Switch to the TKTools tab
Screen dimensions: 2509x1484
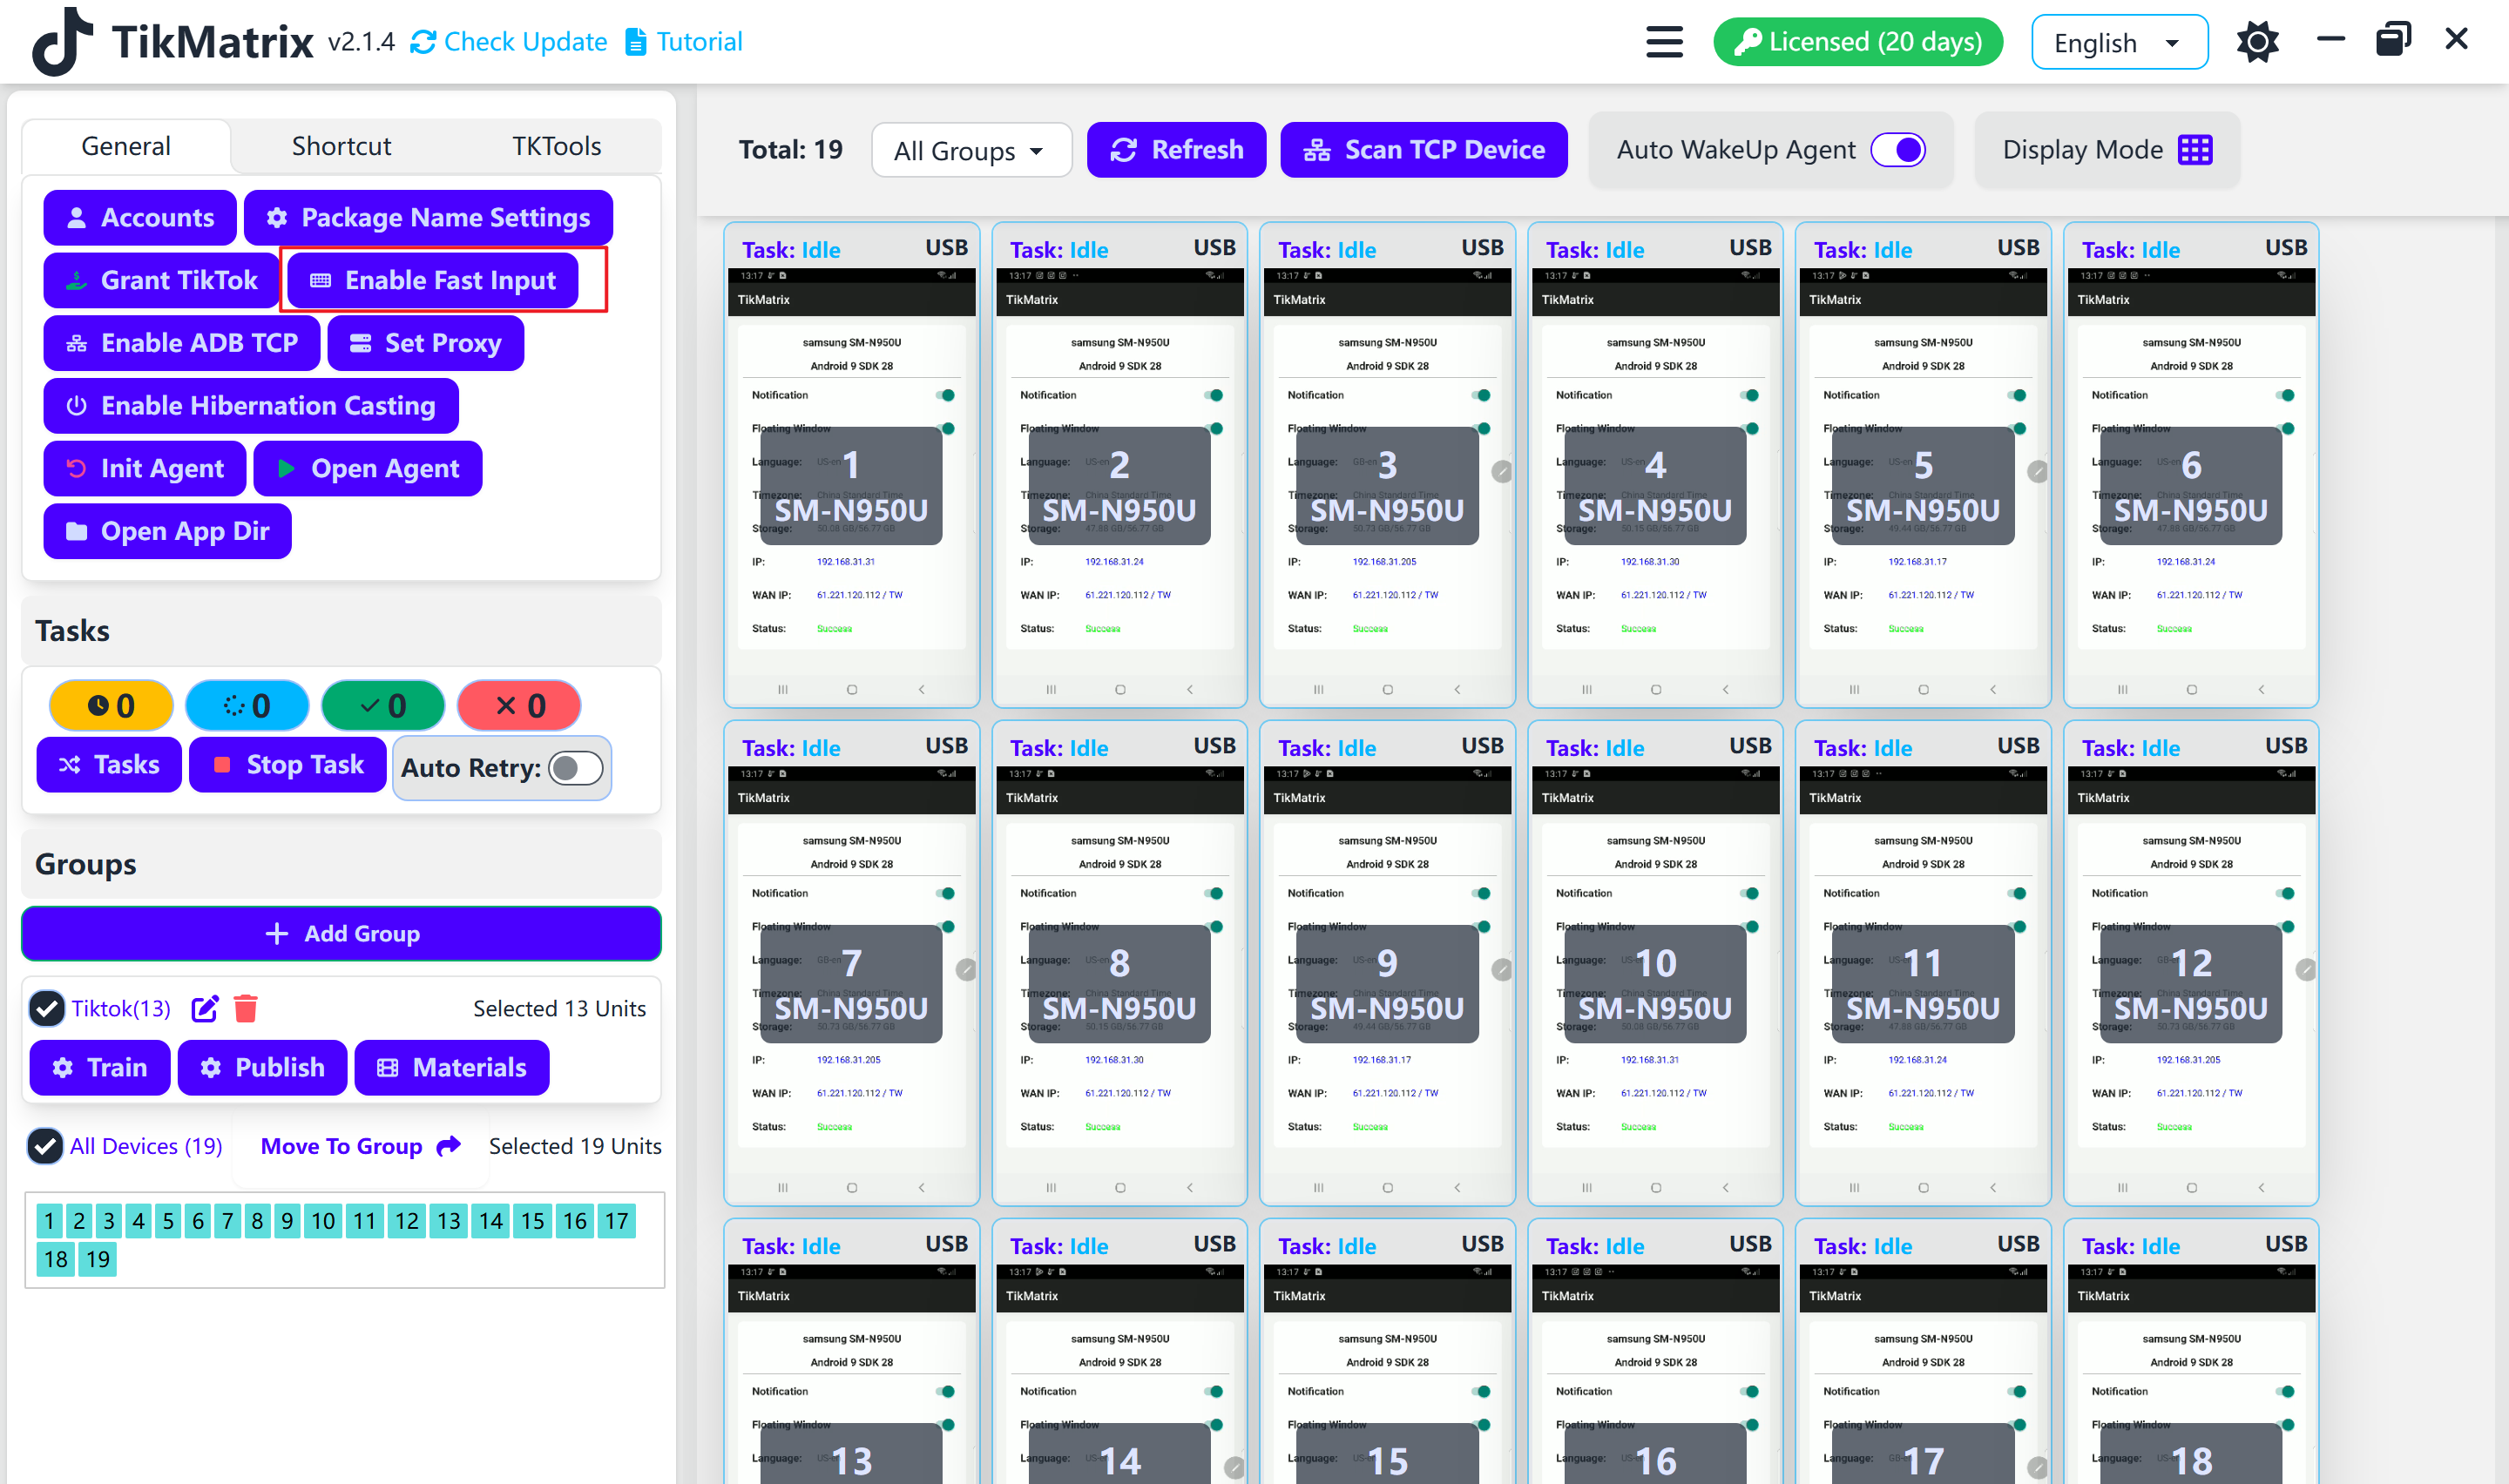(557, 146)
